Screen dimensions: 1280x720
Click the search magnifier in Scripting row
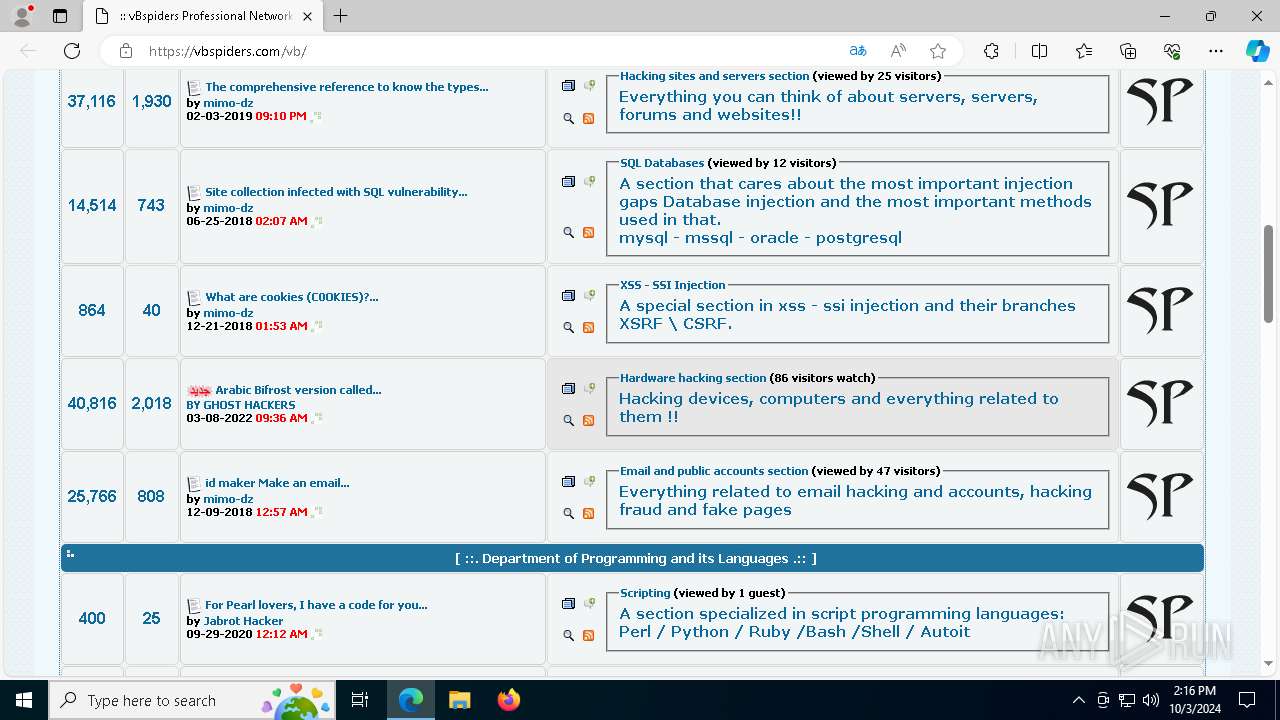[569, 635]
